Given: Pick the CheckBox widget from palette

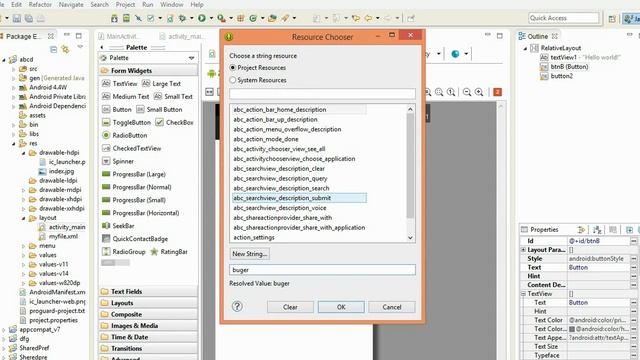Looking at the screenshot, I should 174,122.
